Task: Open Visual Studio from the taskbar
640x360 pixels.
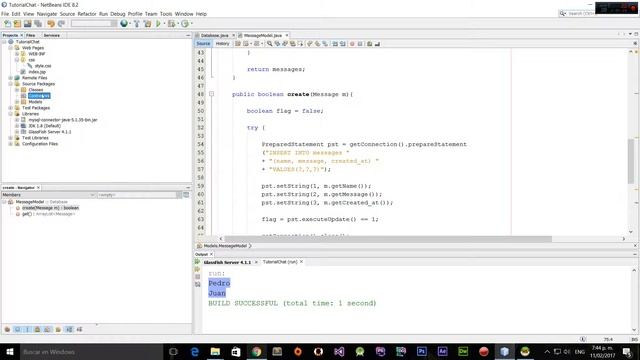Action: [339, 351]
